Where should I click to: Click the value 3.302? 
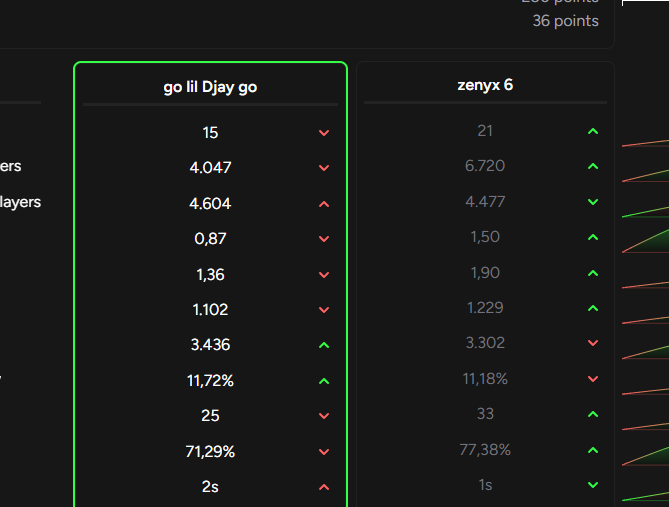point(485,343)
